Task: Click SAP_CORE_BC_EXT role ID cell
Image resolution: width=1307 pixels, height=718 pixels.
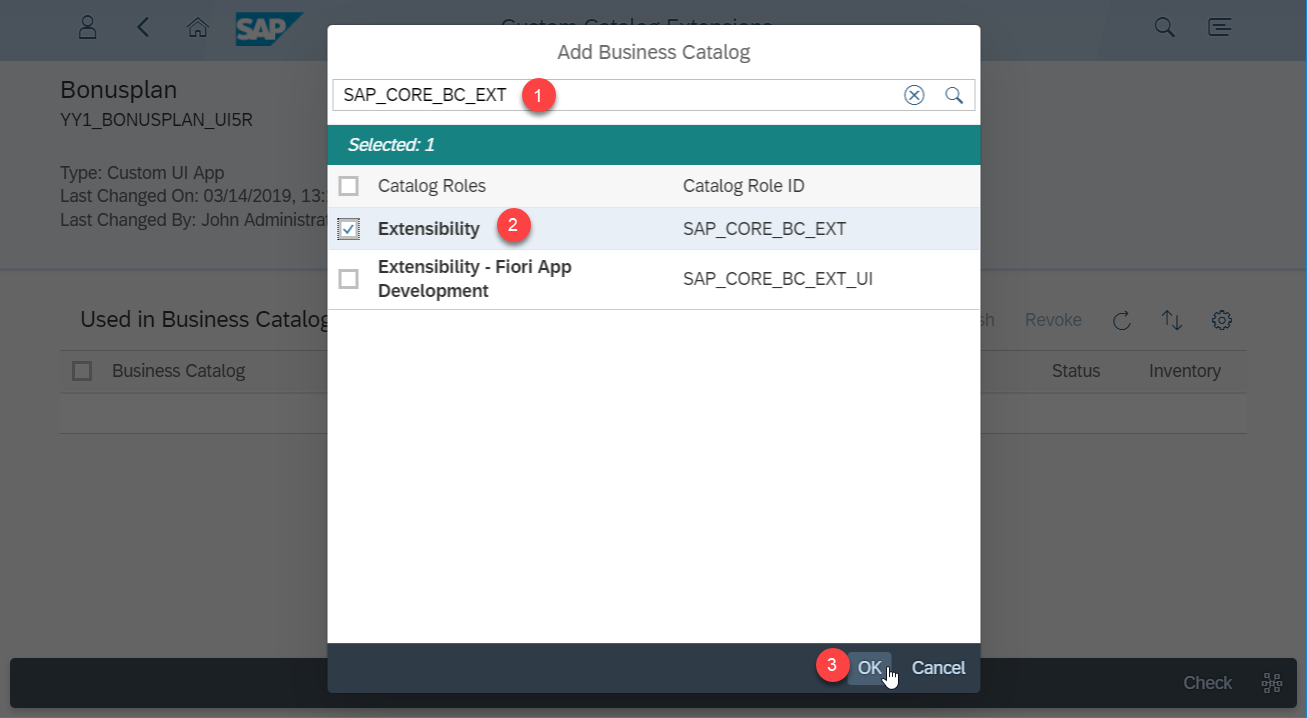Action: pos(765,229)
